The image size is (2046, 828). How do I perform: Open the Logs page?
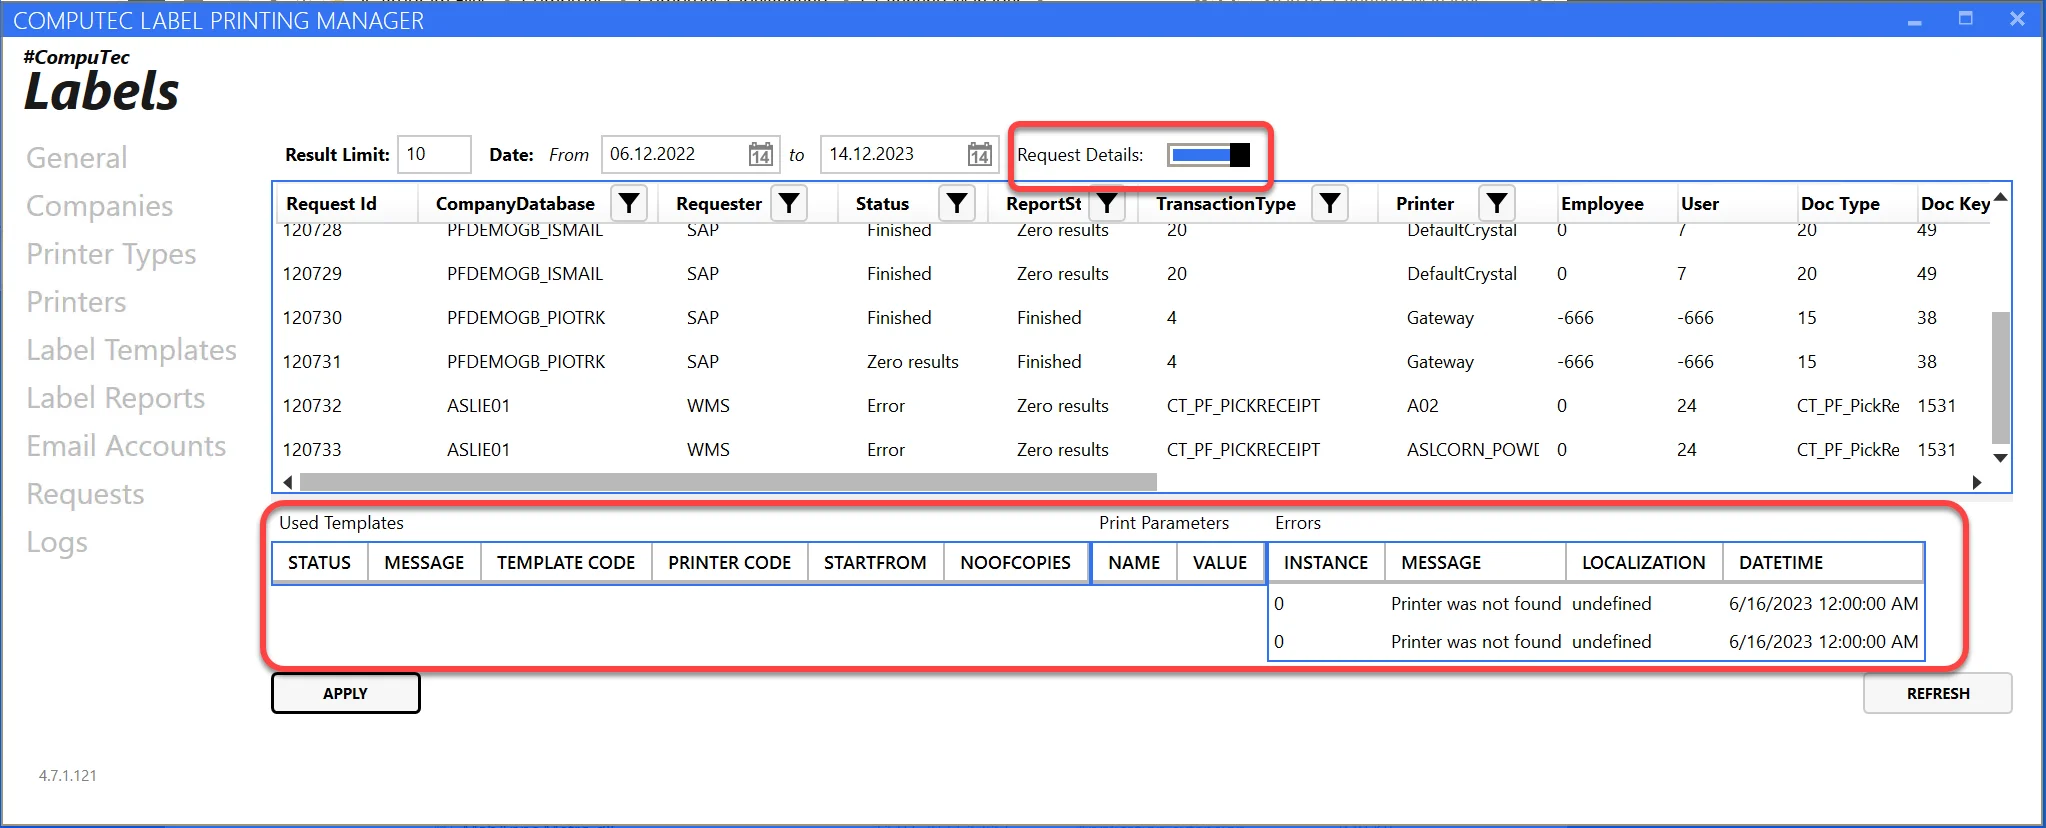57,542
